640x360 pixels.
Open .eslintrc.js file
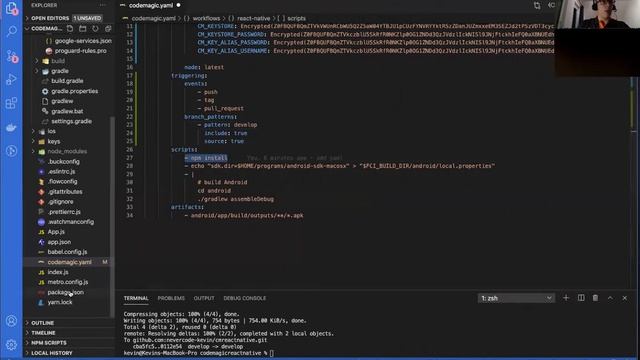pyautogui.click(x=61, y=172)
